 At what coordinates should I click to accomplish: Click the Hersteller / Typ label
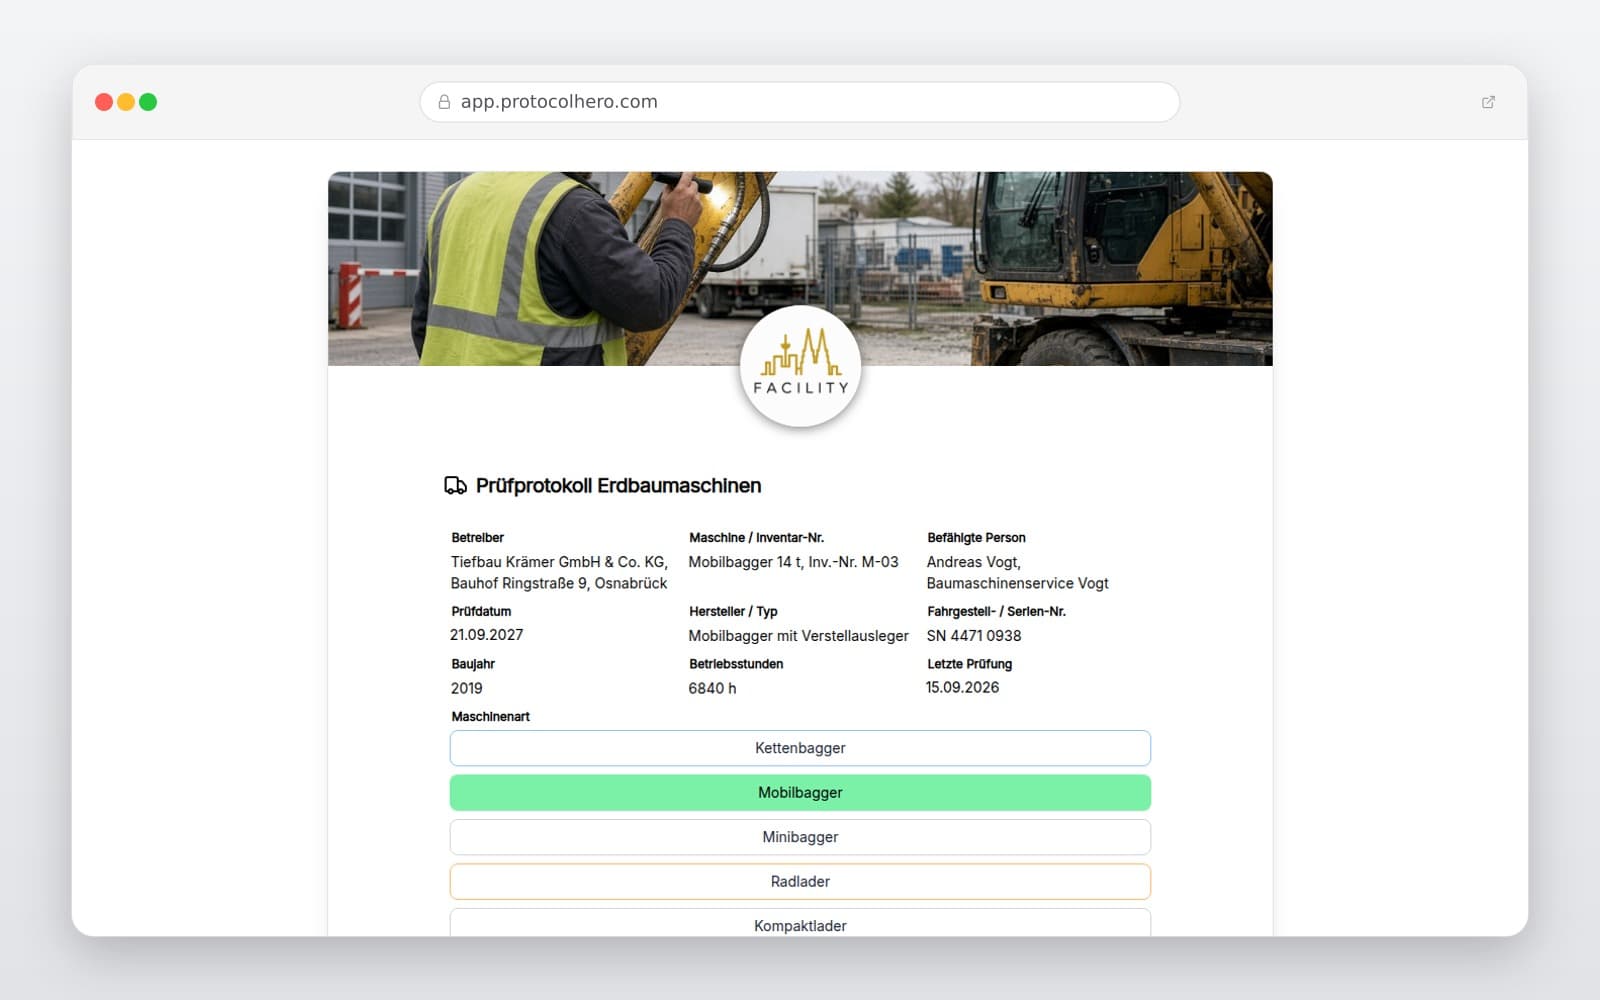(733, 612)
